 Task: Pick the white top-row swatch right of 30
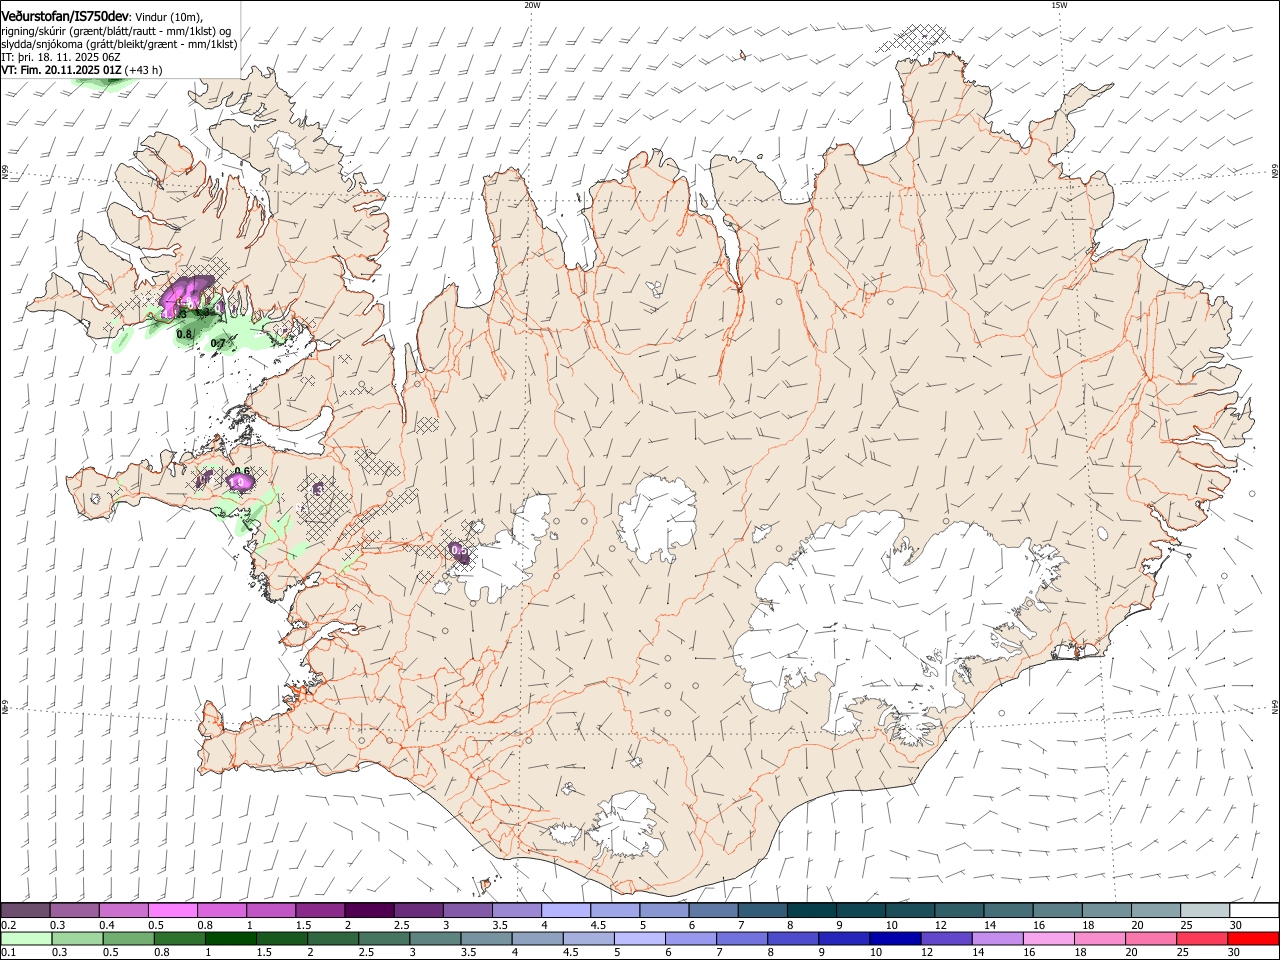pyautogui.click(x=1253, y=911)
